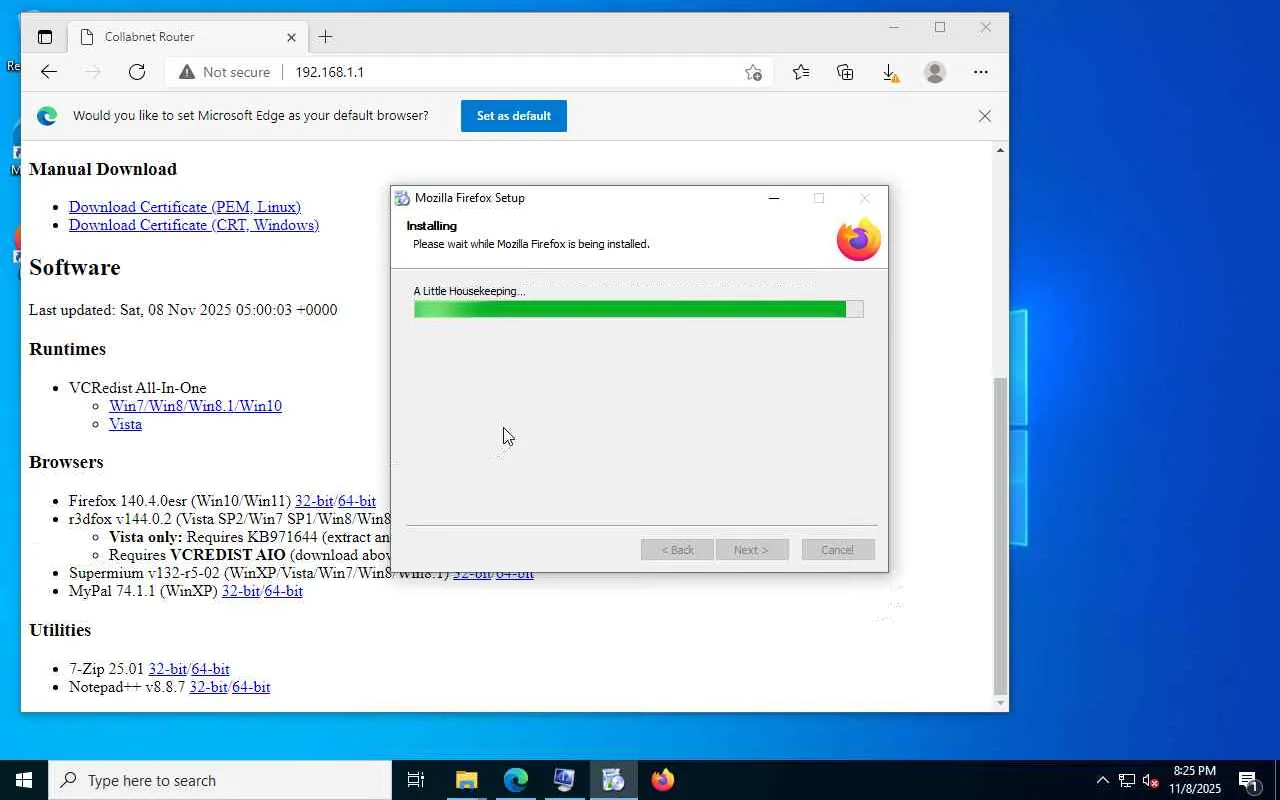
Task: Download MyPal 74.1.1 64-bit
Action: pyautogui.click(x=283, y=591)
